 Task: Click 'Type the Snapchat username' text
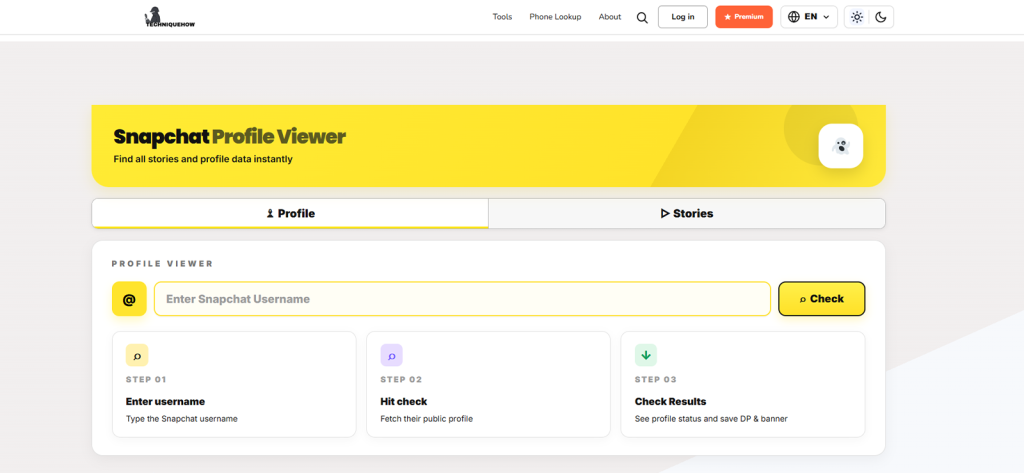[x=182, y=419]
